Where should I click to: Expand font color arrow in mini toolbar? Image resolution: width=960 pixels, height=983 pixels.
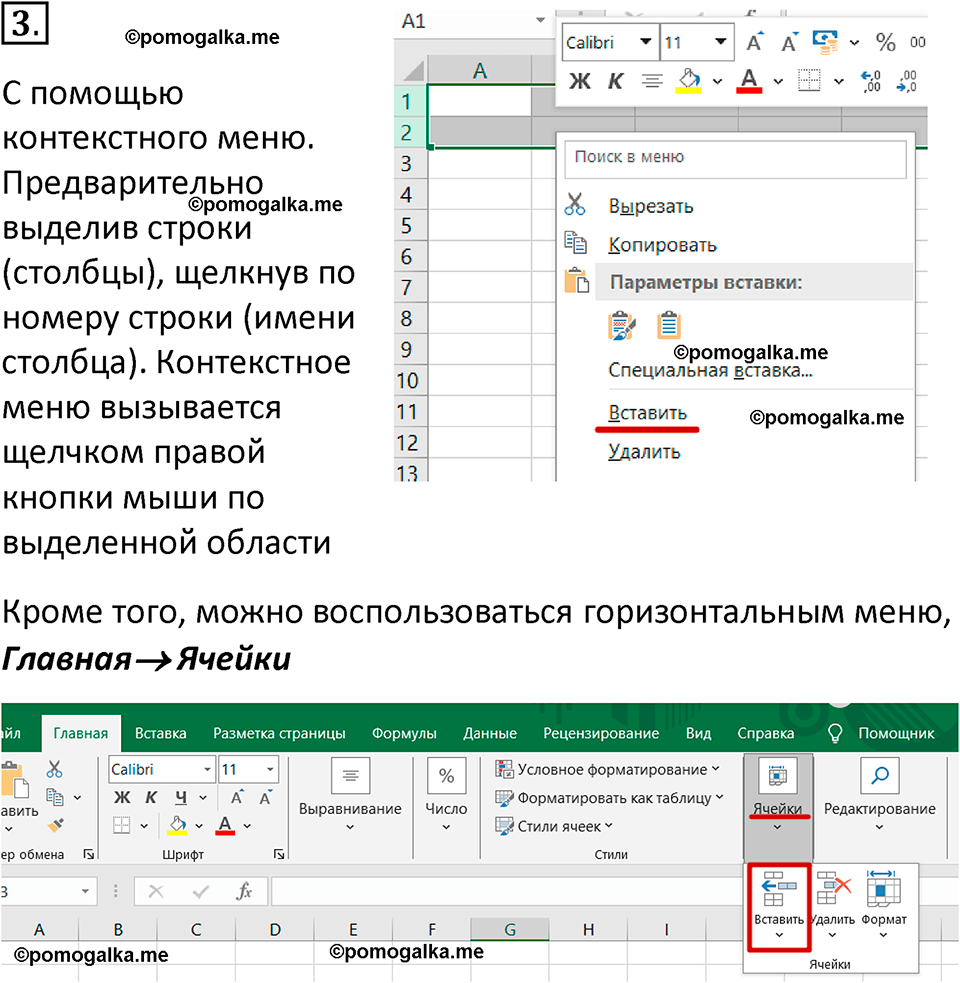778,81
